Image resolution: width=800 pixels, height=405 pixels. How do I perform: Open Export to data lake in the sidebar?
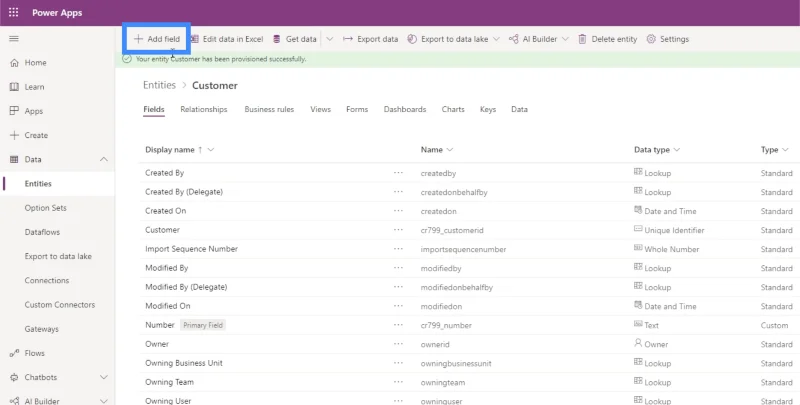[x=58, y=257]
